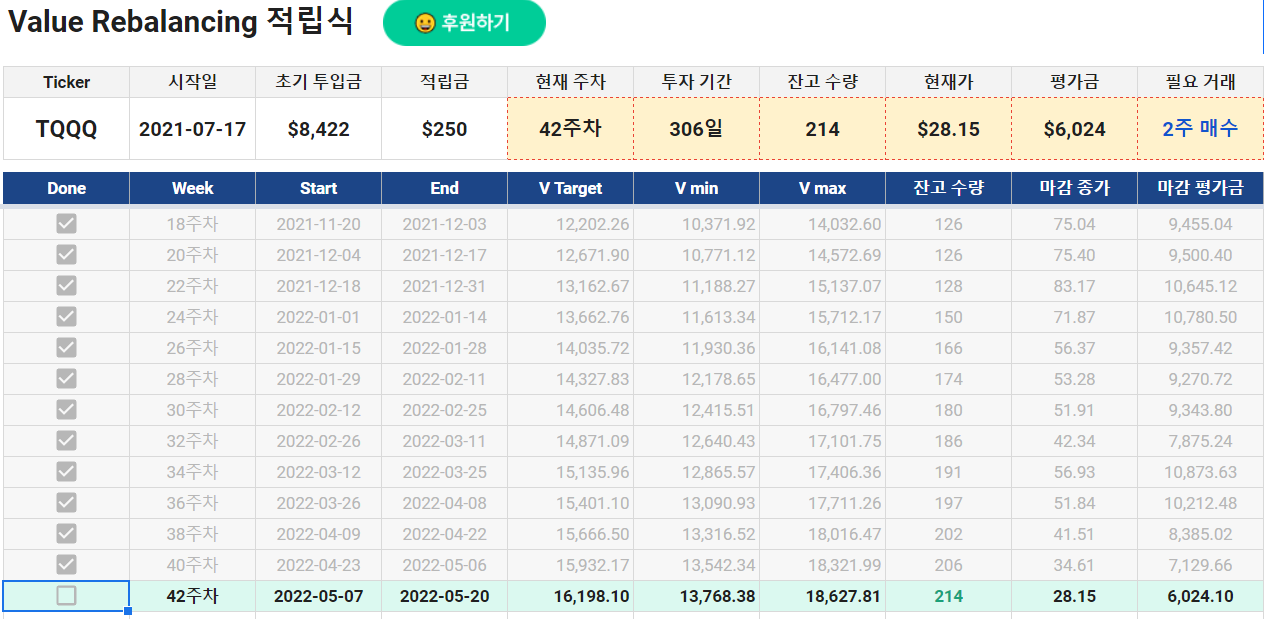Viewport: 1264px width, 619px height.
Task: Click the 2주 매수 required trade cell
Action: click(1200, 128)
